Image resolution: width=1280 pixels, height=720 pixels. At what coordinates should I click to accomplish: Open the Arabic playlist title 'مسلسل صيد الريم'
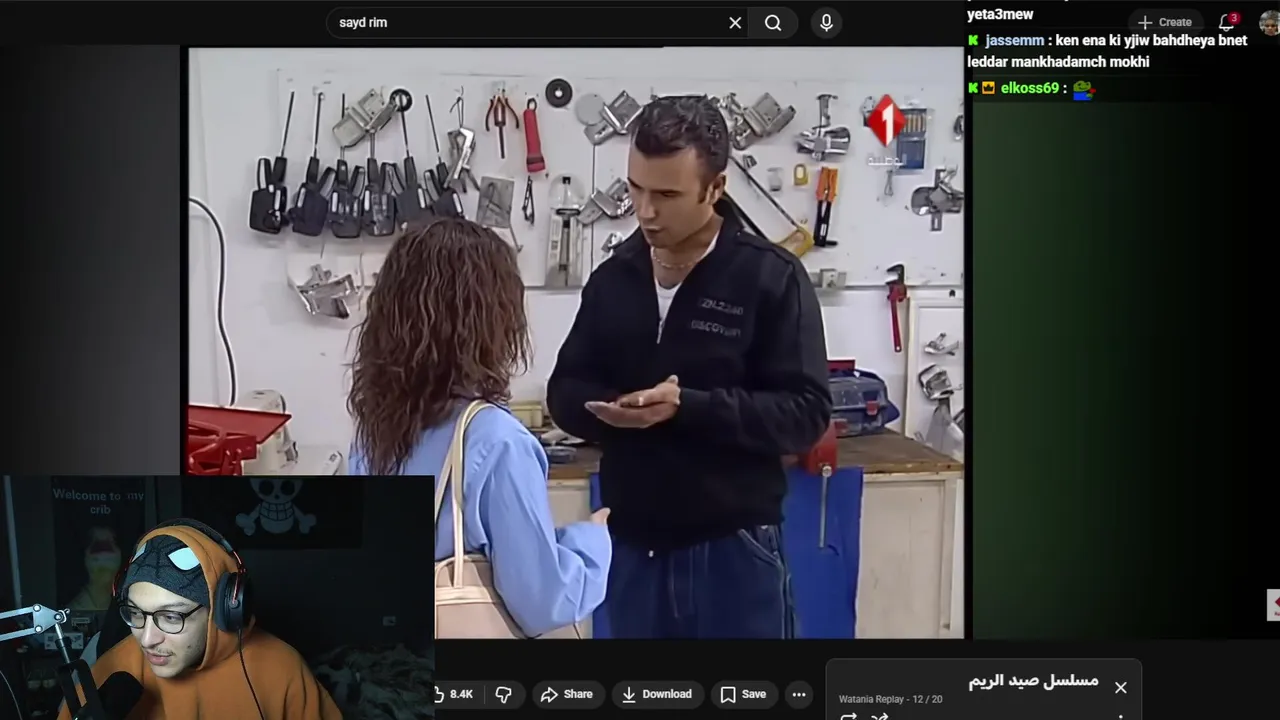[x=1033, y=680]
